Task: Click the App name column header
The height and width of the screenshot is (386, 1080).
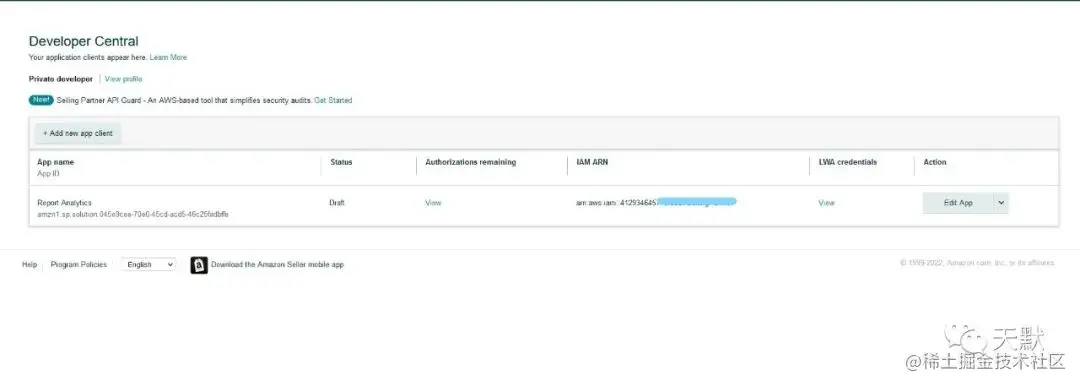Action: point(56,163)
